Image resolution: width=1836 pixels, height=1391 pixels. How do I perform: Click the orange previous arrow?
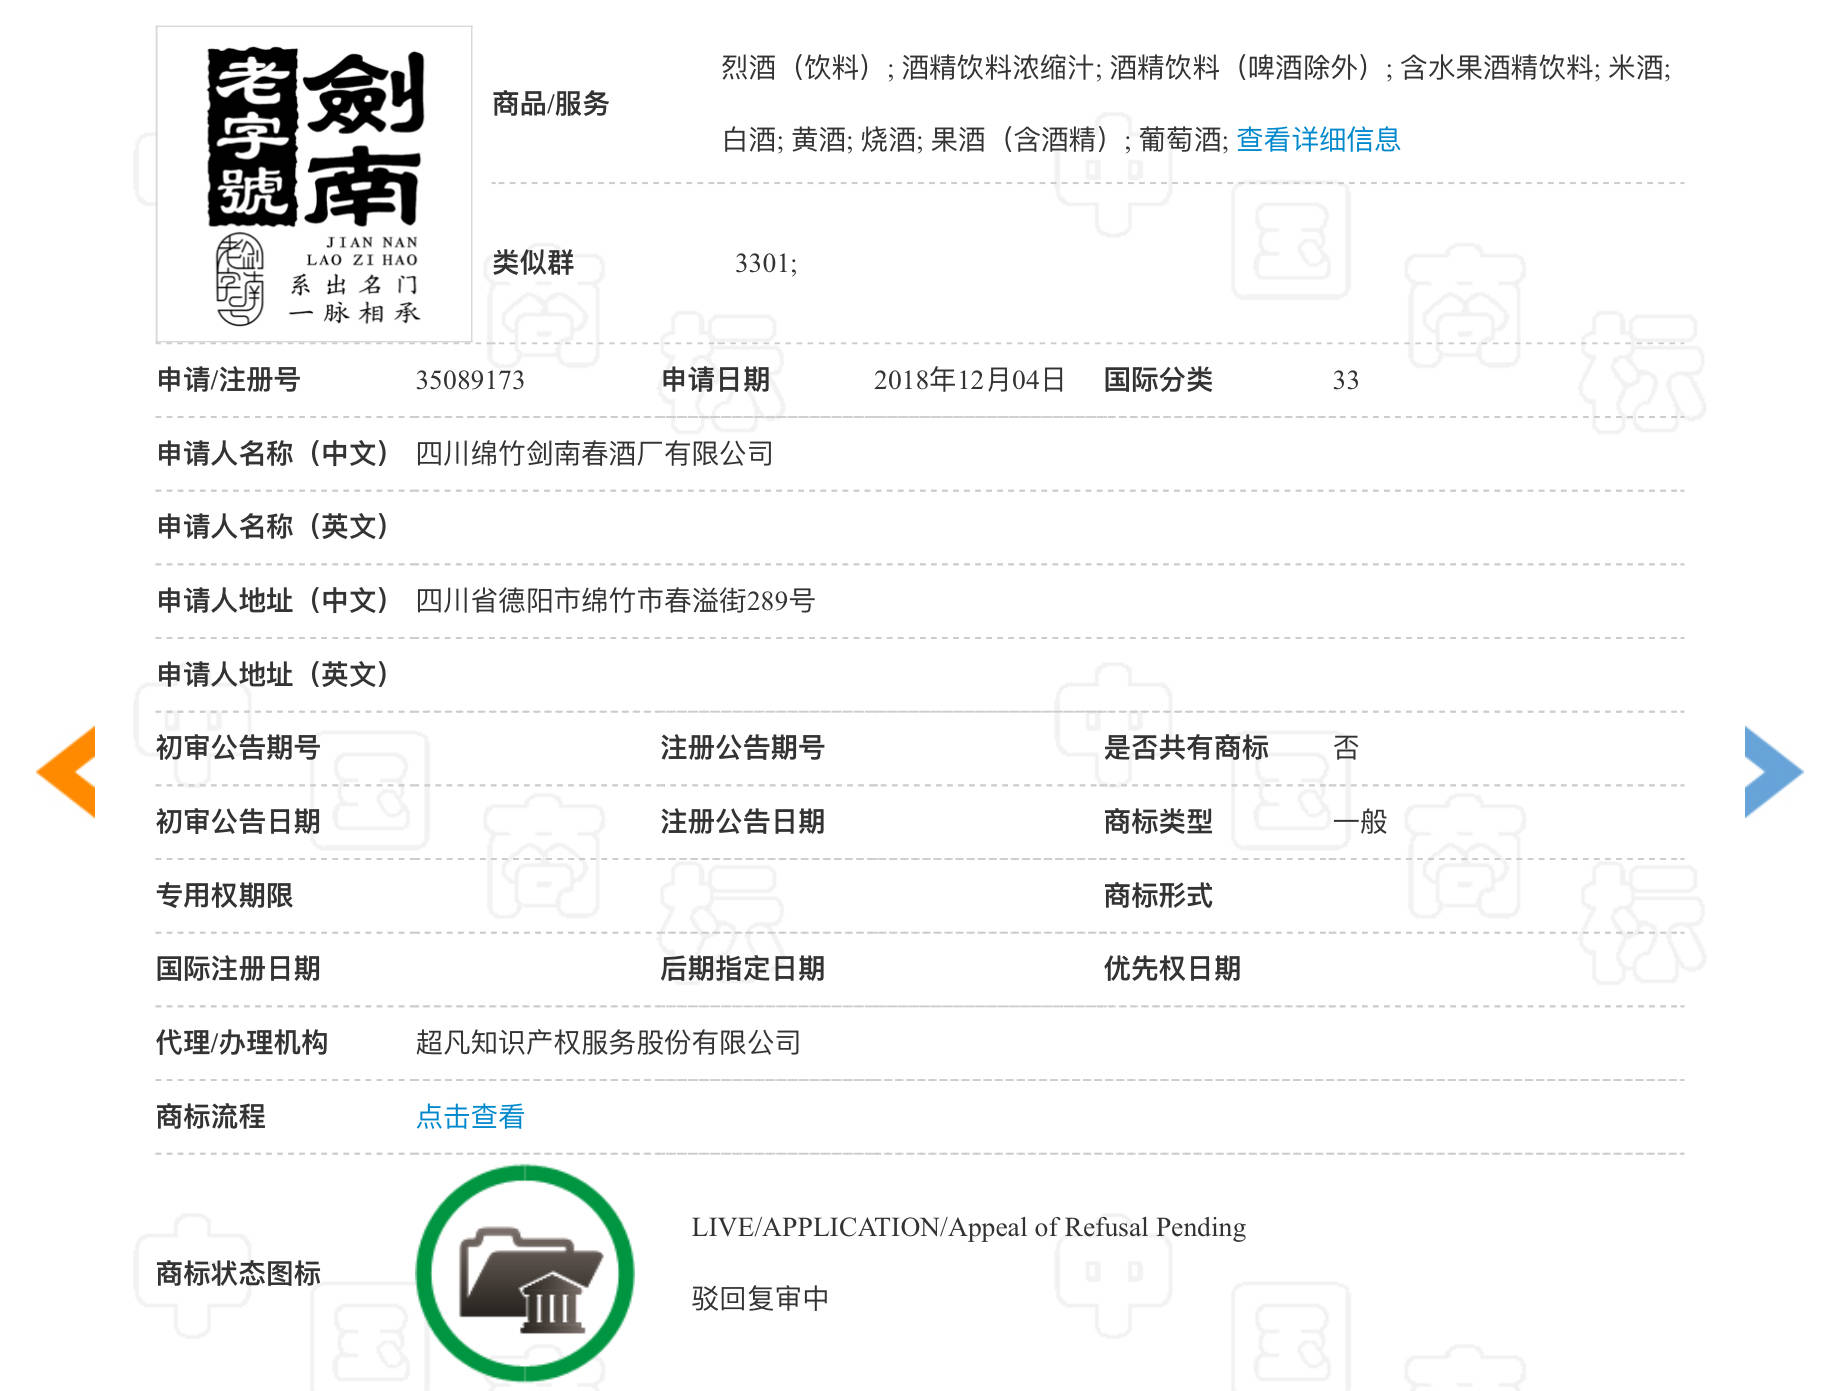66,771
